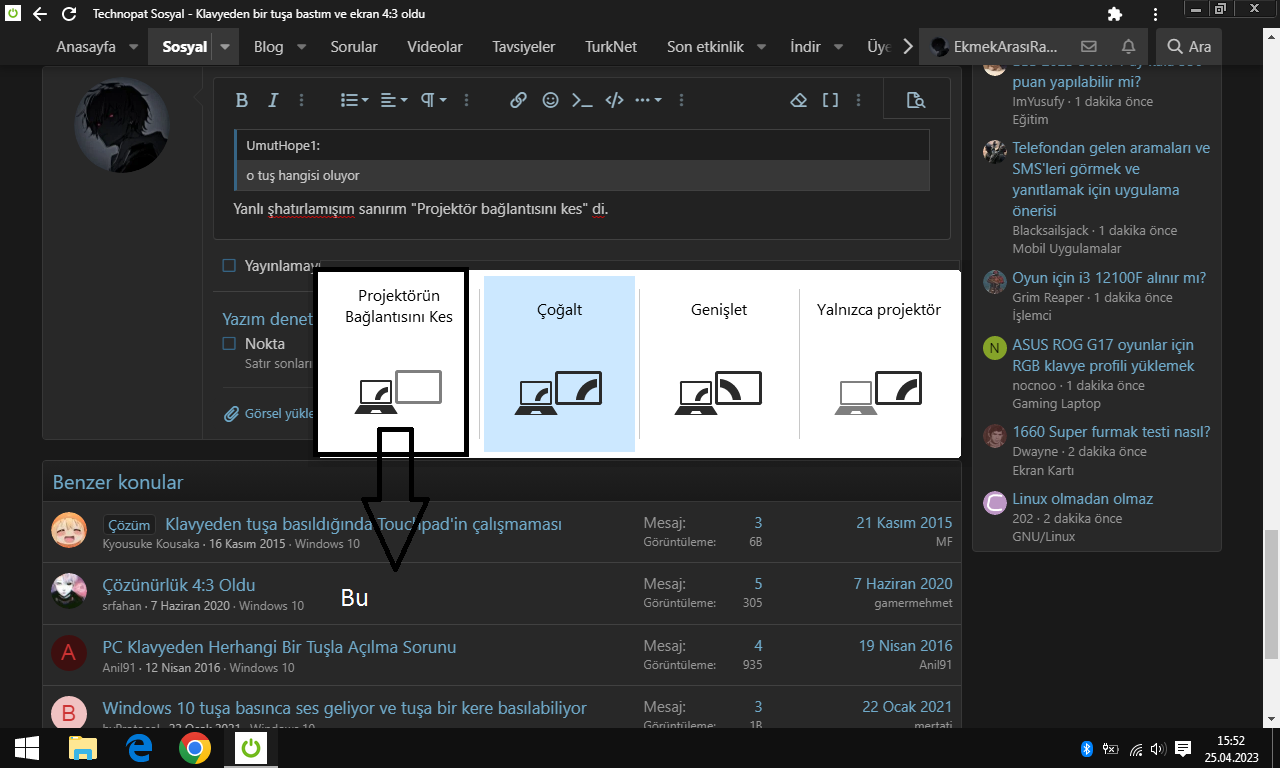Screen dimensions: 1280x768
Task: Insert a code block with the </> icon
Action: click(x=615, y=100)
